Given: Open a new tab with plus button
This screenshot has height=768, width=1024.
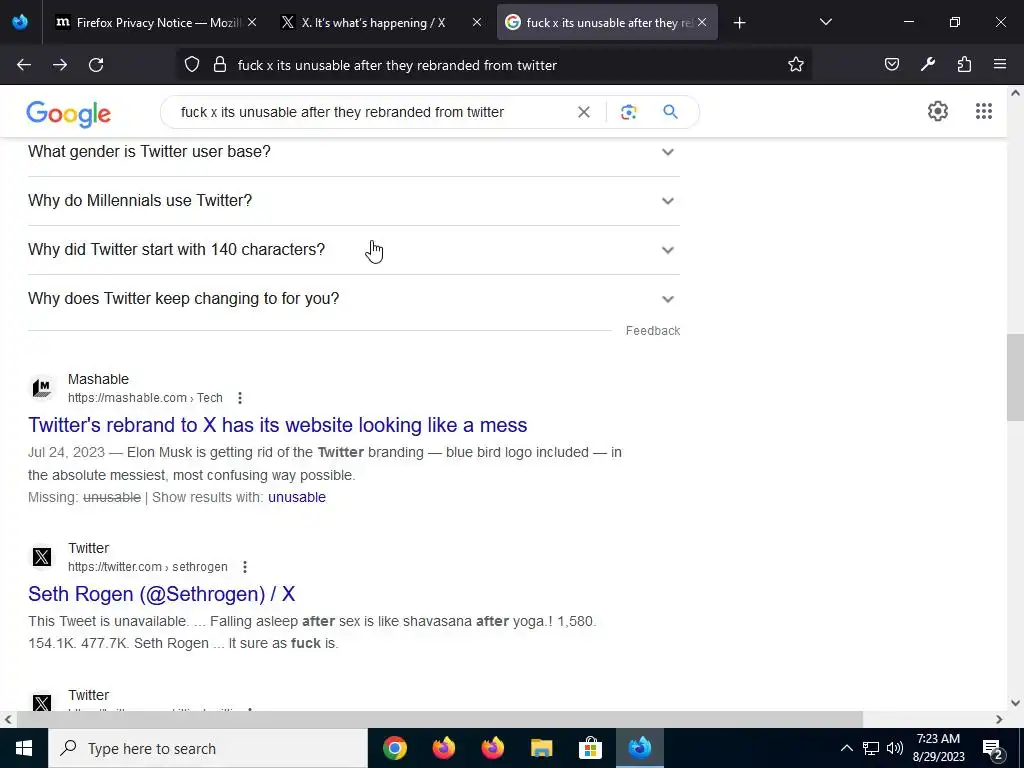Looking at the screenshot, I should tap(739, 23).
